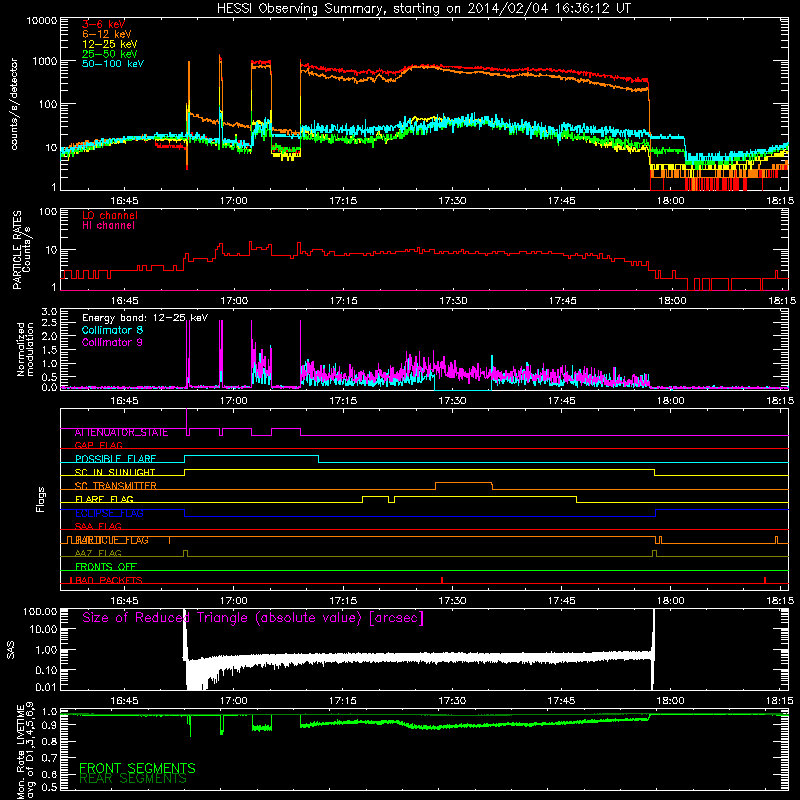Select the 10000 tick value on counts axis

41,21
